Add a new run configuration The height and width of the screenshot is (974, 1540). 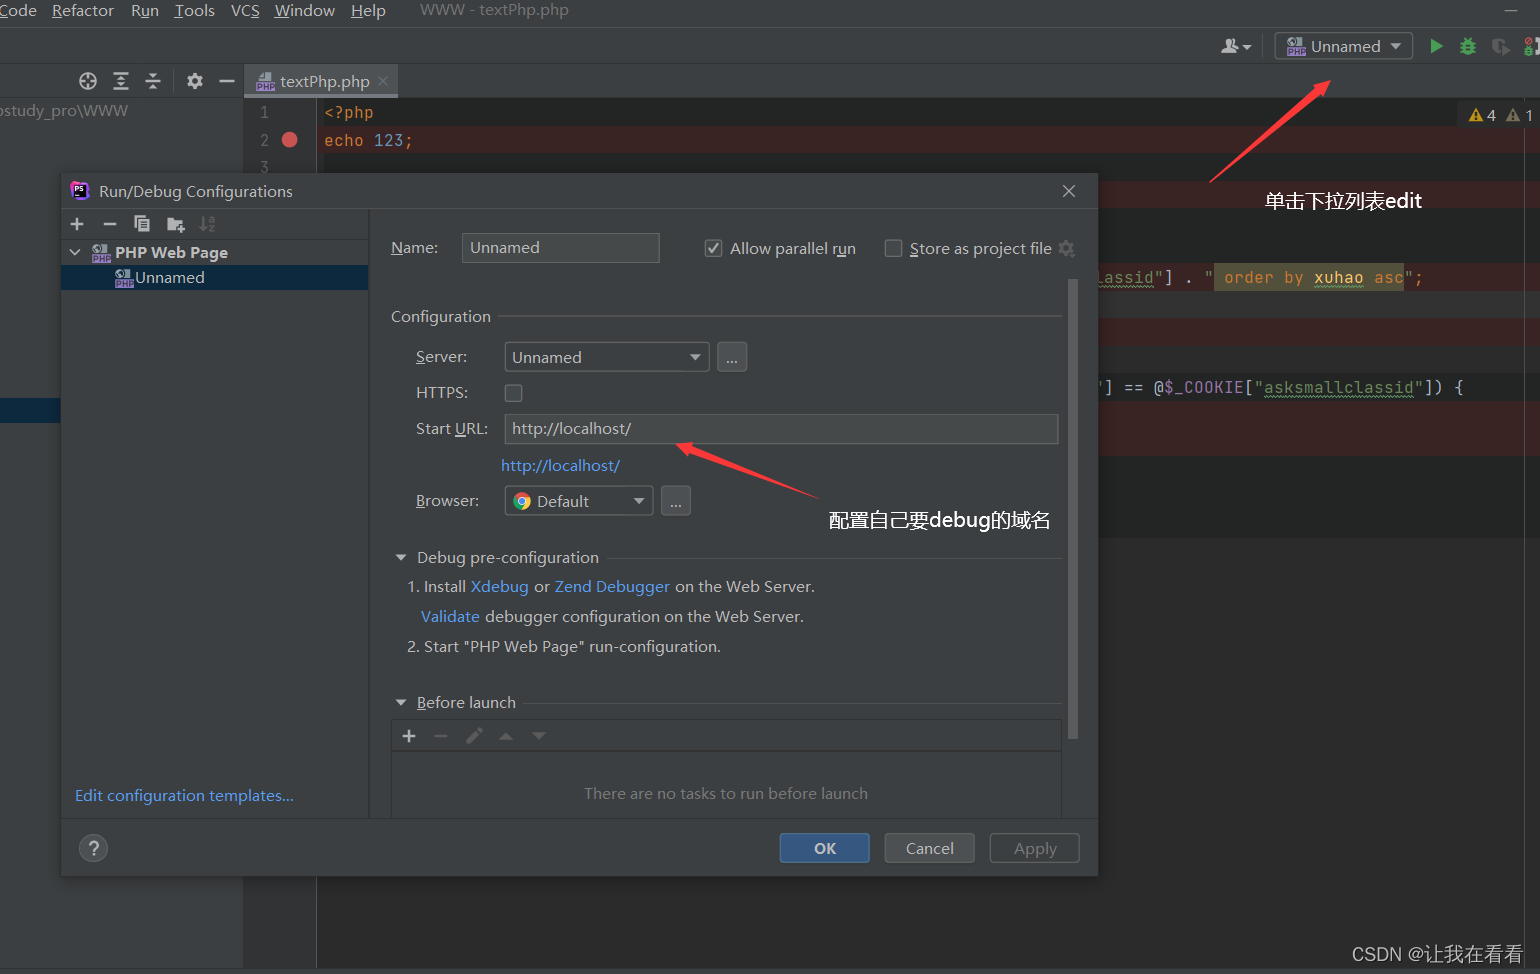pyautogui.click(x=77, y=224)
